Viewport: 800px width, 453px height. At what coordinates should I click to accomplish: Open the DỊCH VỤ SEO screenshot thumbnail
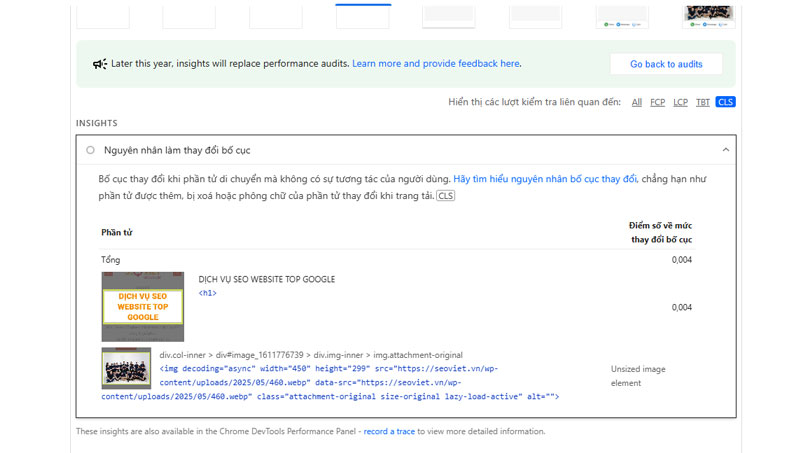pyautogui.click(x=143, y=307)
